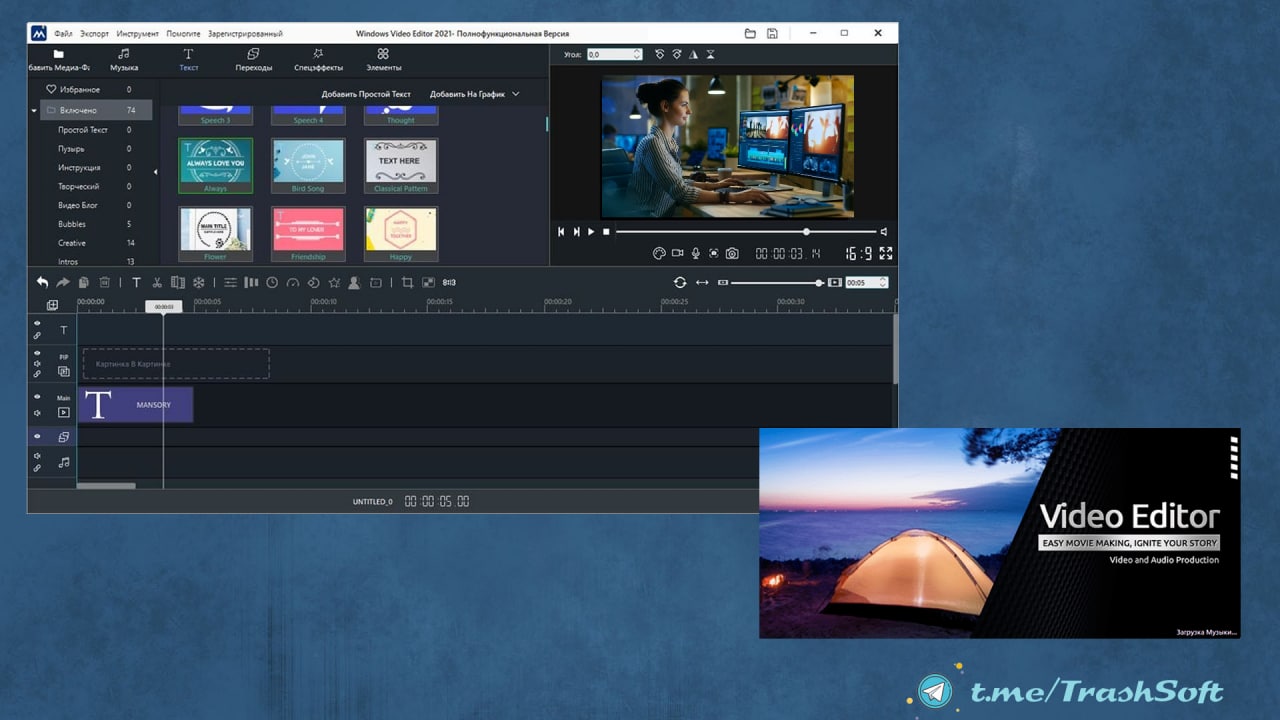Undo the last action with the undo arrow

click(x=42, y=283)
